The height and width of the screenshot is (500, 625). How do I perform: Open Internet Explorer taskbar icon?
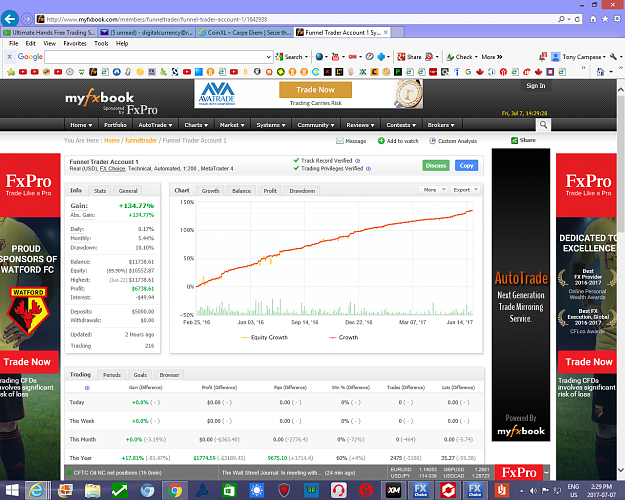click(36, 490)
